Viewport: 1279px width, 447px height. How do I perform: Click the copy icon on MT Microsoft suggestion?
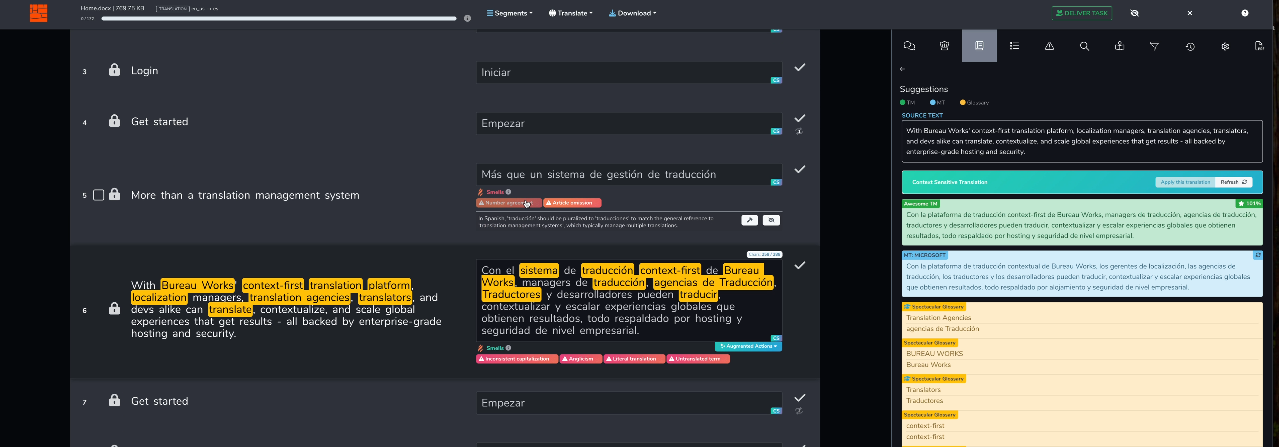tap(1258, 256)
